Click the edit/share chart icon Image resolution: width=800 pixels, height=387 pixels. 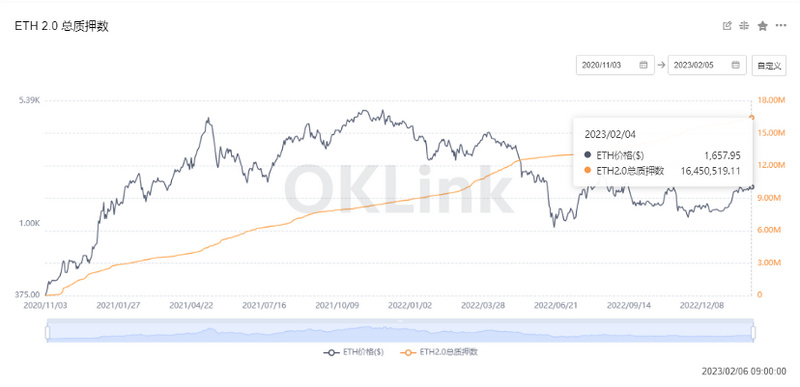[x=728, y=26]
